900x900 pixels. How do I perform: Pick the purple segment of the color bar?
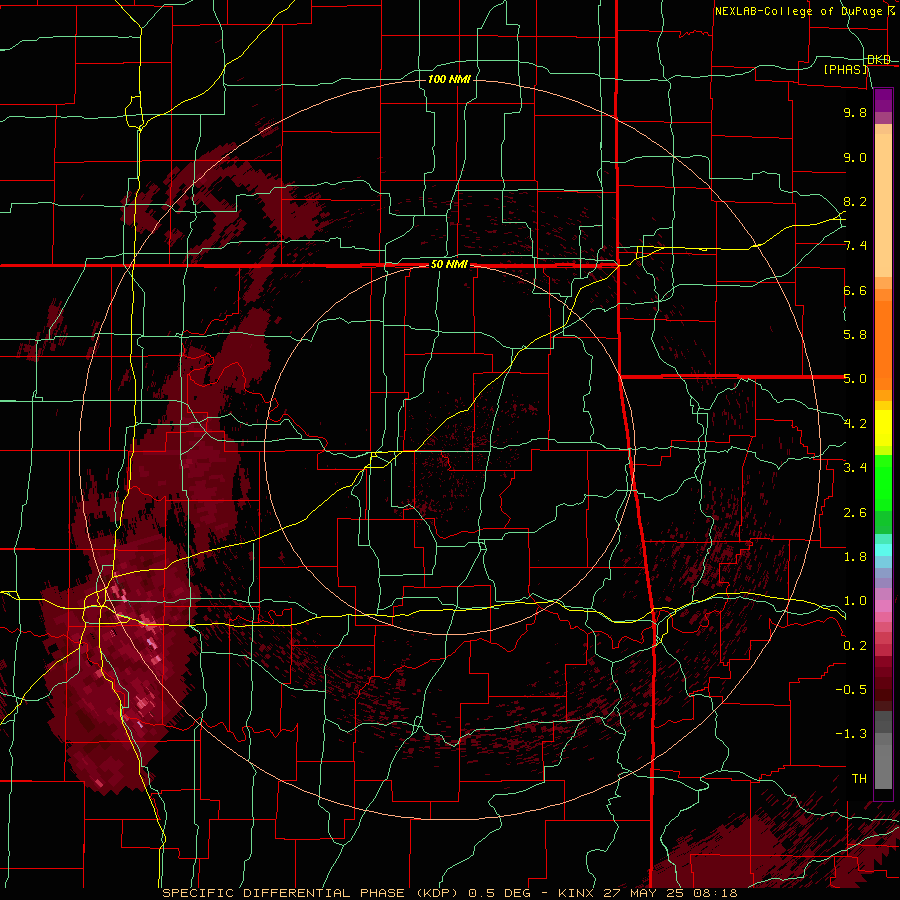(883, 100)
